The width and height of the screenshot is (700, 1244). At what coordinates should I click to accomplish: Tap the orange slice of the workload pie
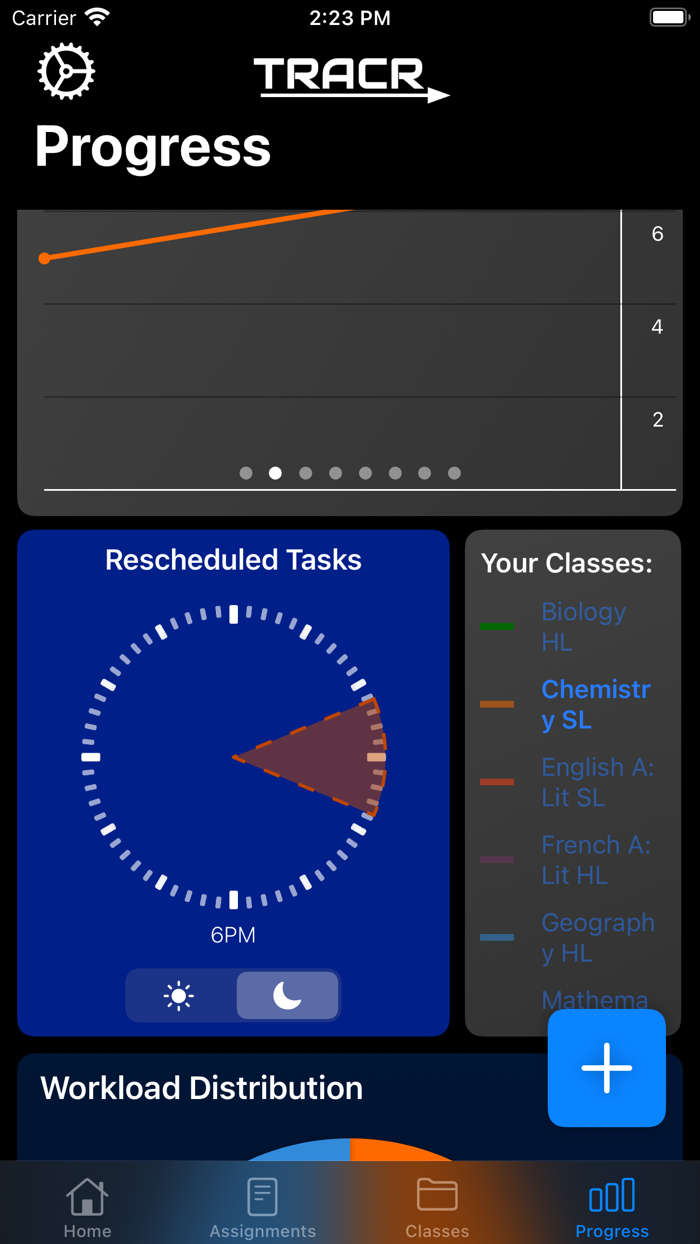390,1150
